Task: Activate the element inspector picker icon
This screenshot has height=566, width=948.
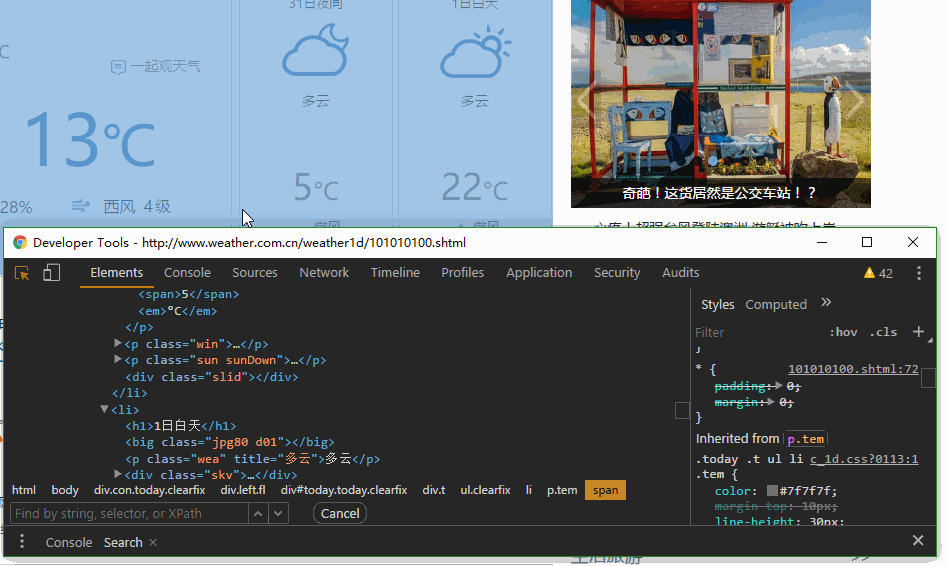Action: click(x=22, y=273)
